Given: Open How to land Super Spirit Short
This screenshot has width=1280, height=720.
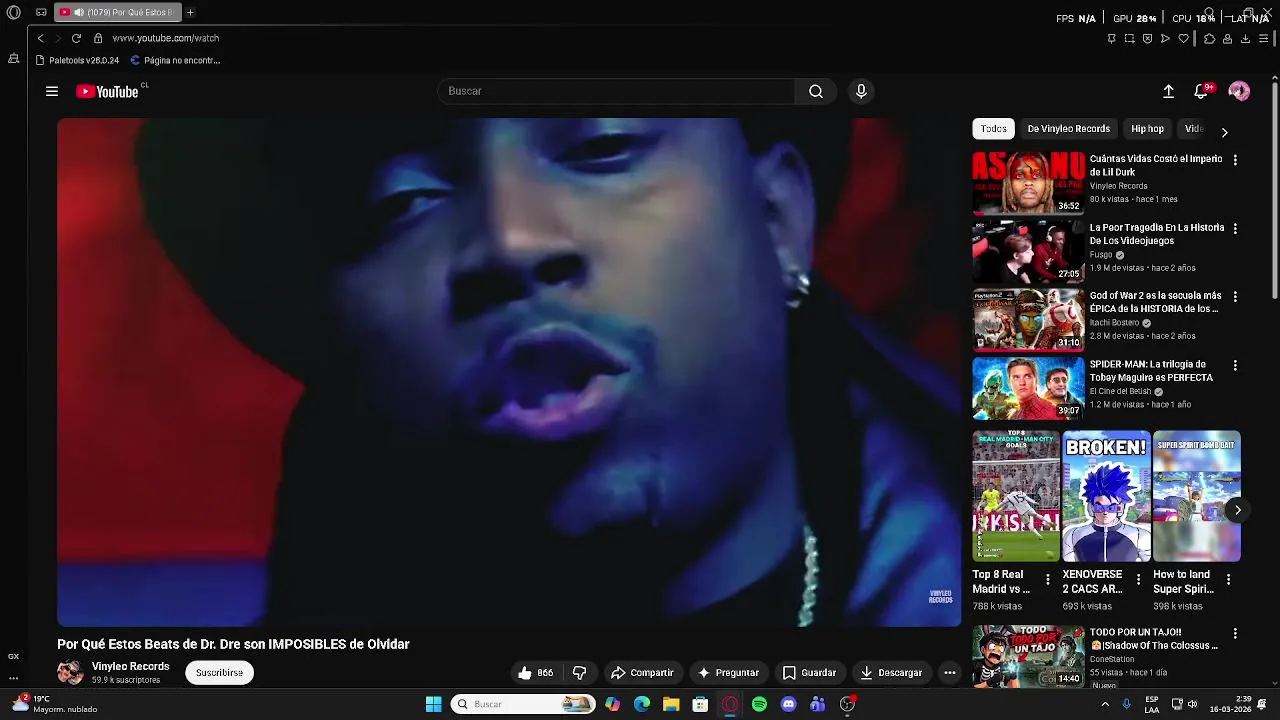Looking at the screenshot, I should tap(1197, 496).
